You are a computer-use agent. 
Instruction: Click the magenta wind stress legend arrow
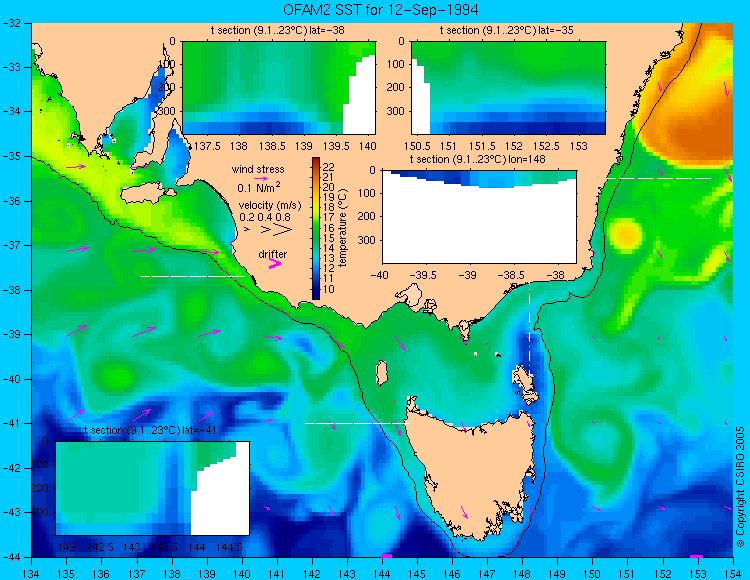click(x=261, y=178)
